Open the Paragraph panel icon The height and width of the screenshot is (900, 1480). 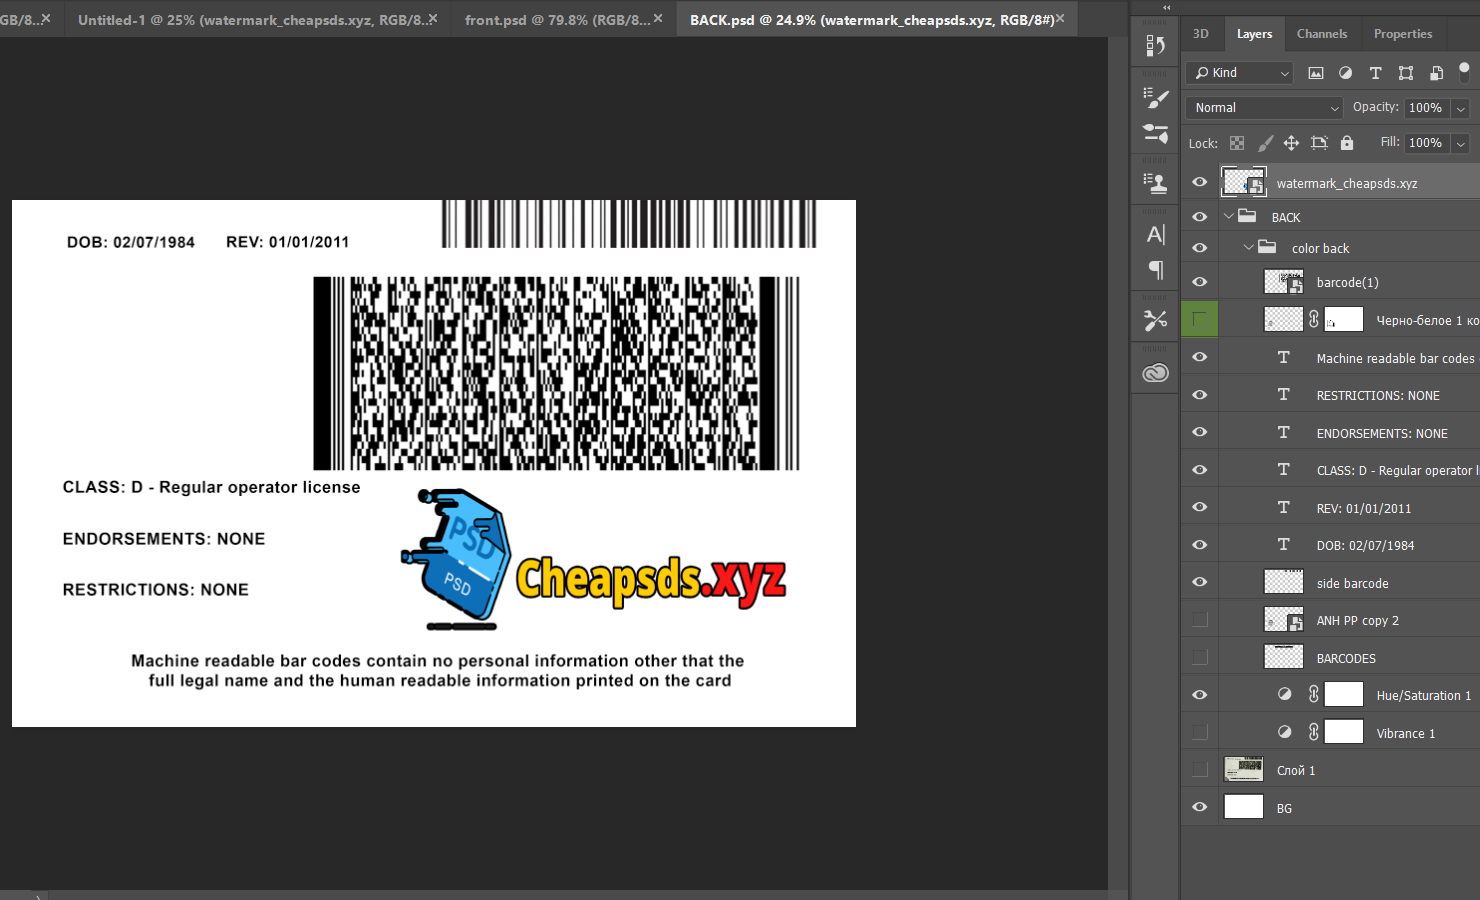coord(1155,270)
